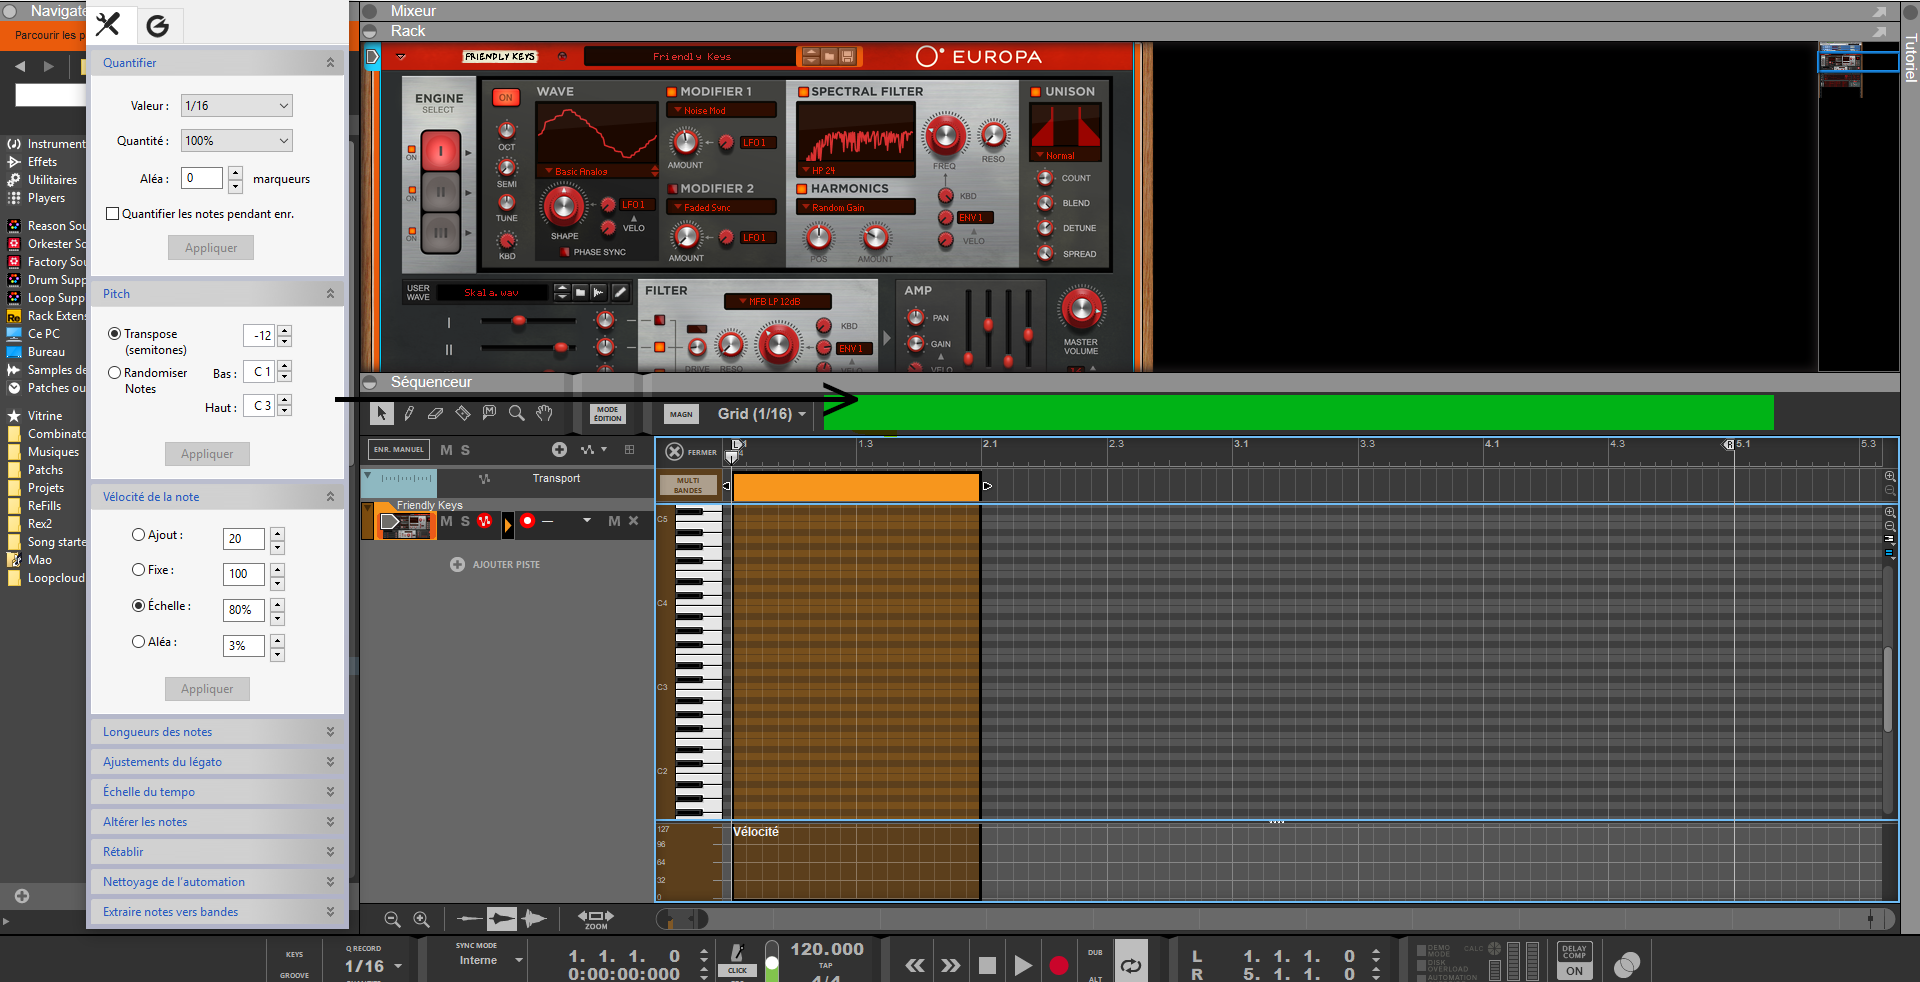
Task: Click the Mode Édition button
Action: pos(607,414)
